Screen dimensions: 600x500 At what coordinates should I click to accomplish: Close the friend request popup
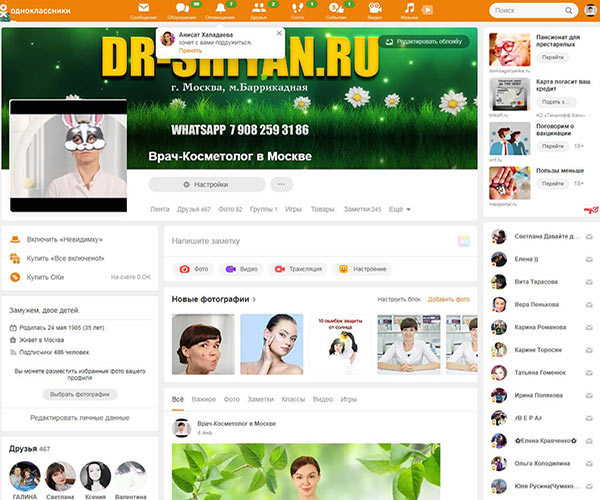click(x=279, y=33)
